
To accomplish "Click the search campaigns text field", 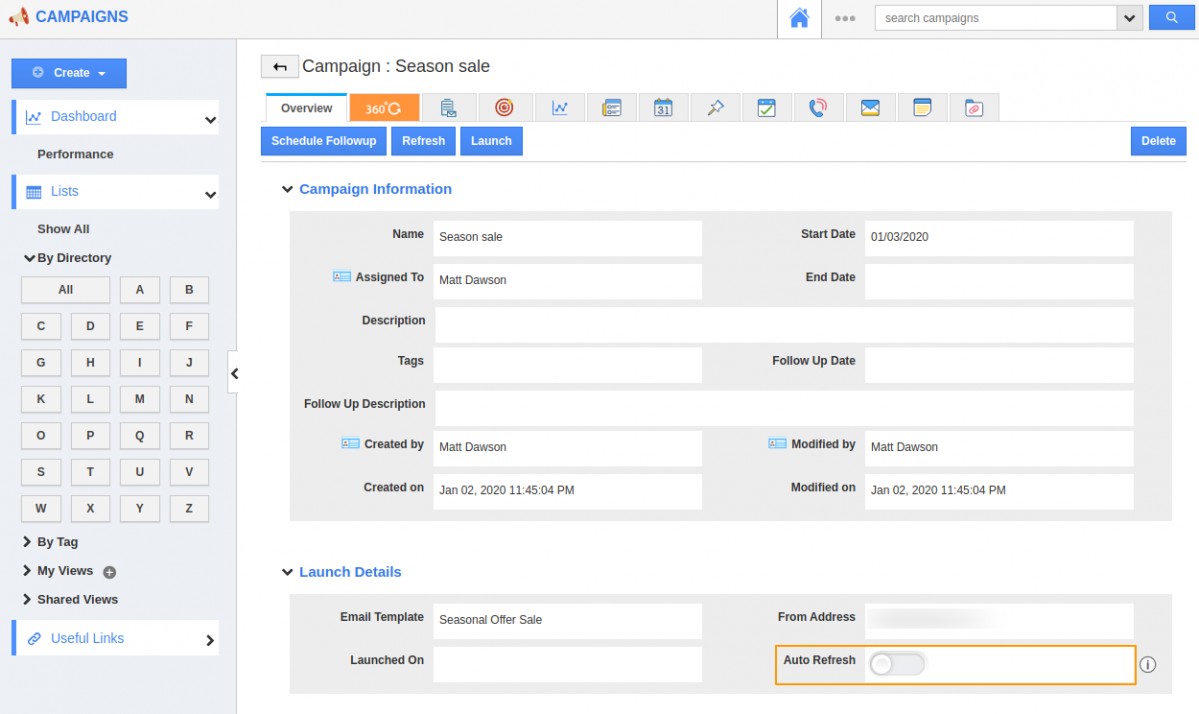I will [995, 18].
